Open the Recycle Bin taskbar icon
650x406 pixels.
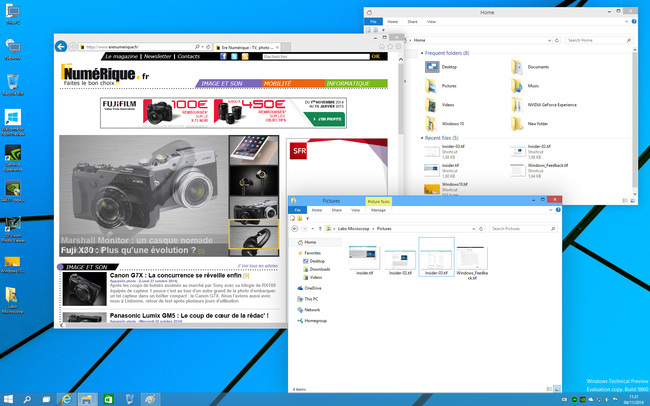click(129, 399)
